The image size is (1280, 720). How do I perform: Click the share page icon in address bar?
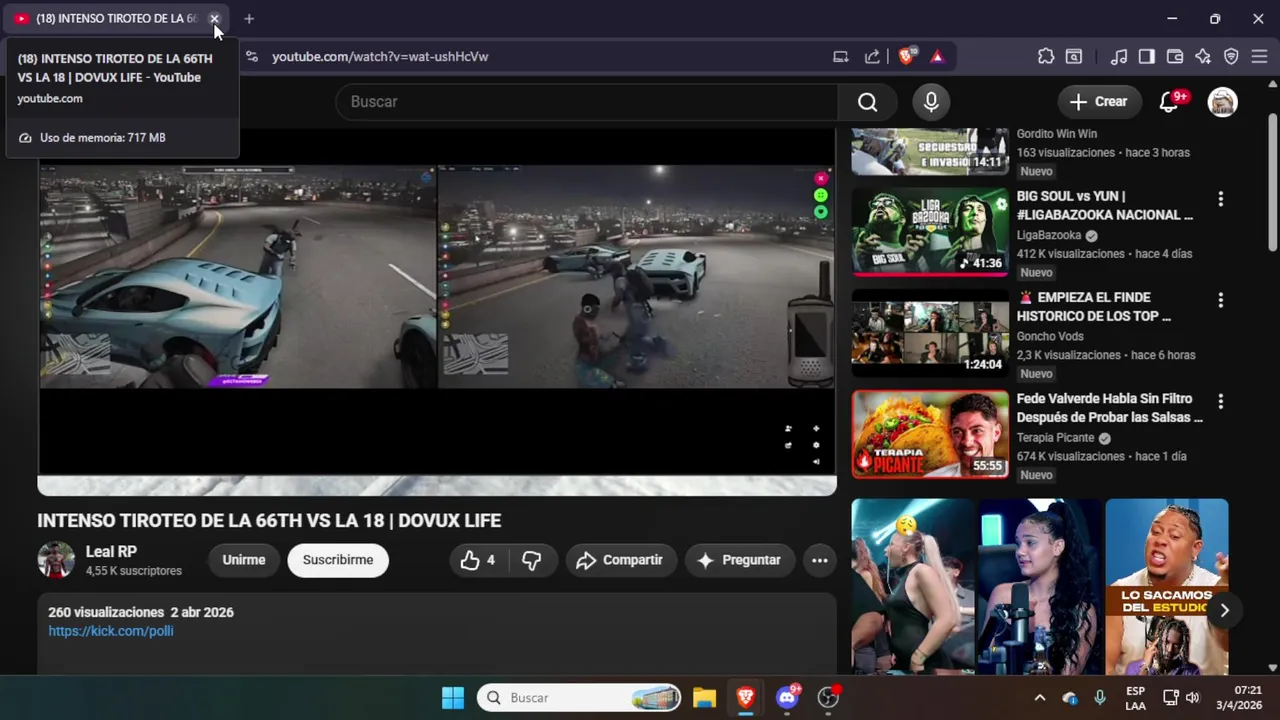coord(872,57)
